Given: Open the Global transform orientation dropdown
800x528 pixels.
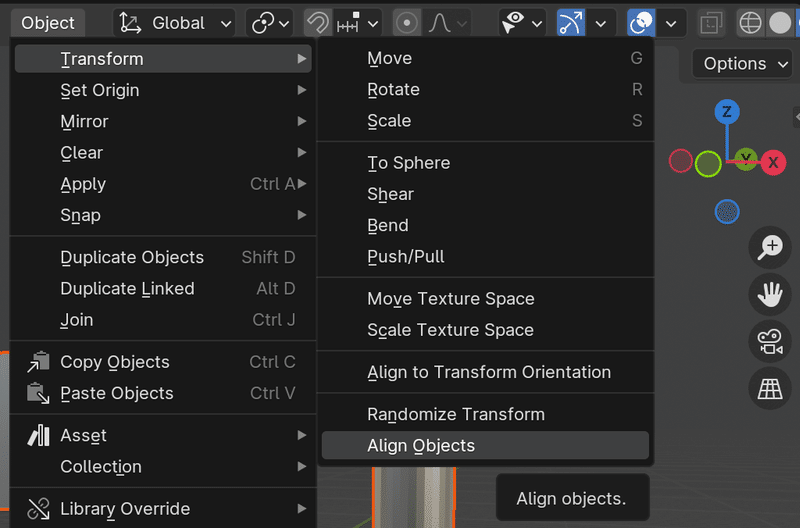Looking at the screenshot, I should click(175, 22).
